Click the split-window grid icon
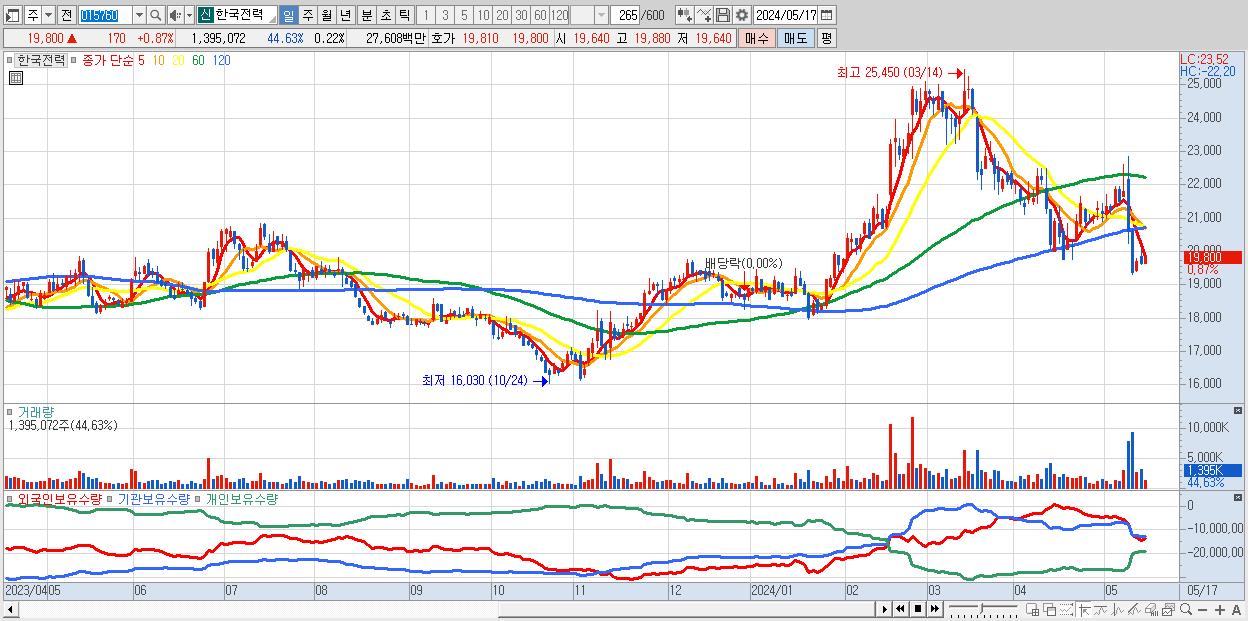The image size is (1248, 621). [x=1033, y=609]
